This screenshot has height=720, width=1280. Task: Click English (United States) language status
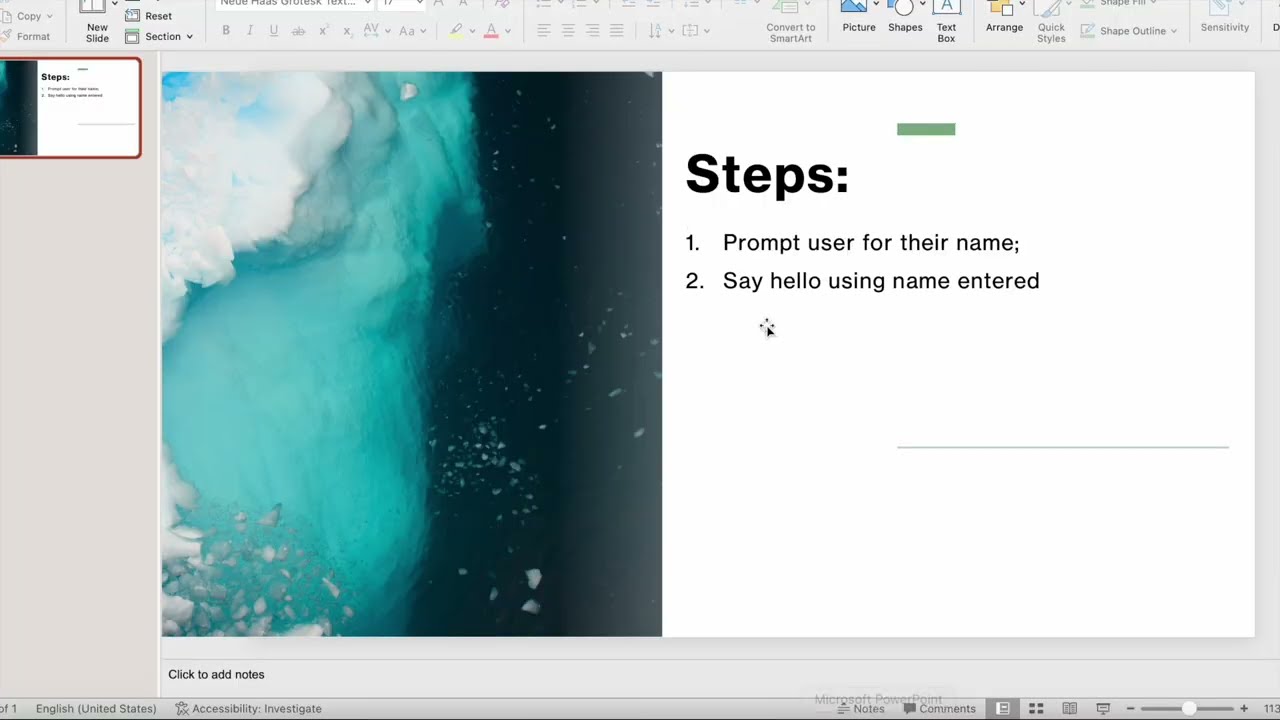pyautogui.click(x=96, y=708)
